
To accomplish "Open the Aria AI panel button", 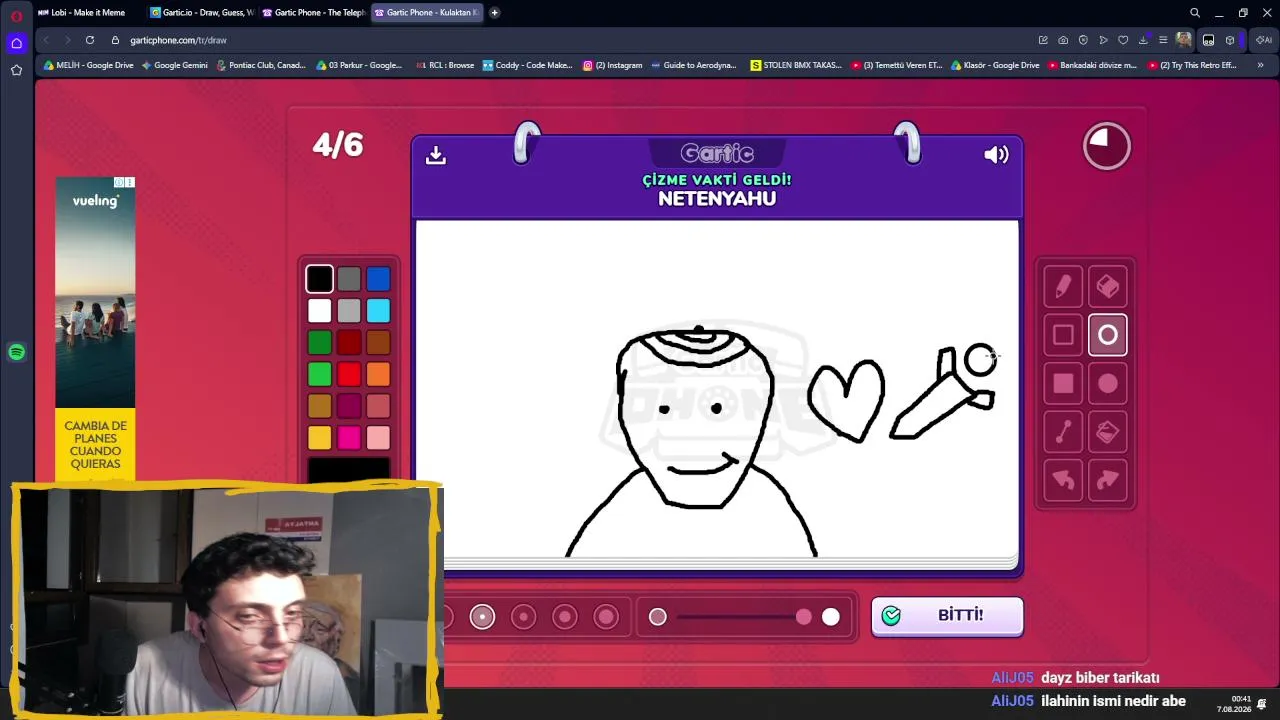I will (x=1263, y=40).
